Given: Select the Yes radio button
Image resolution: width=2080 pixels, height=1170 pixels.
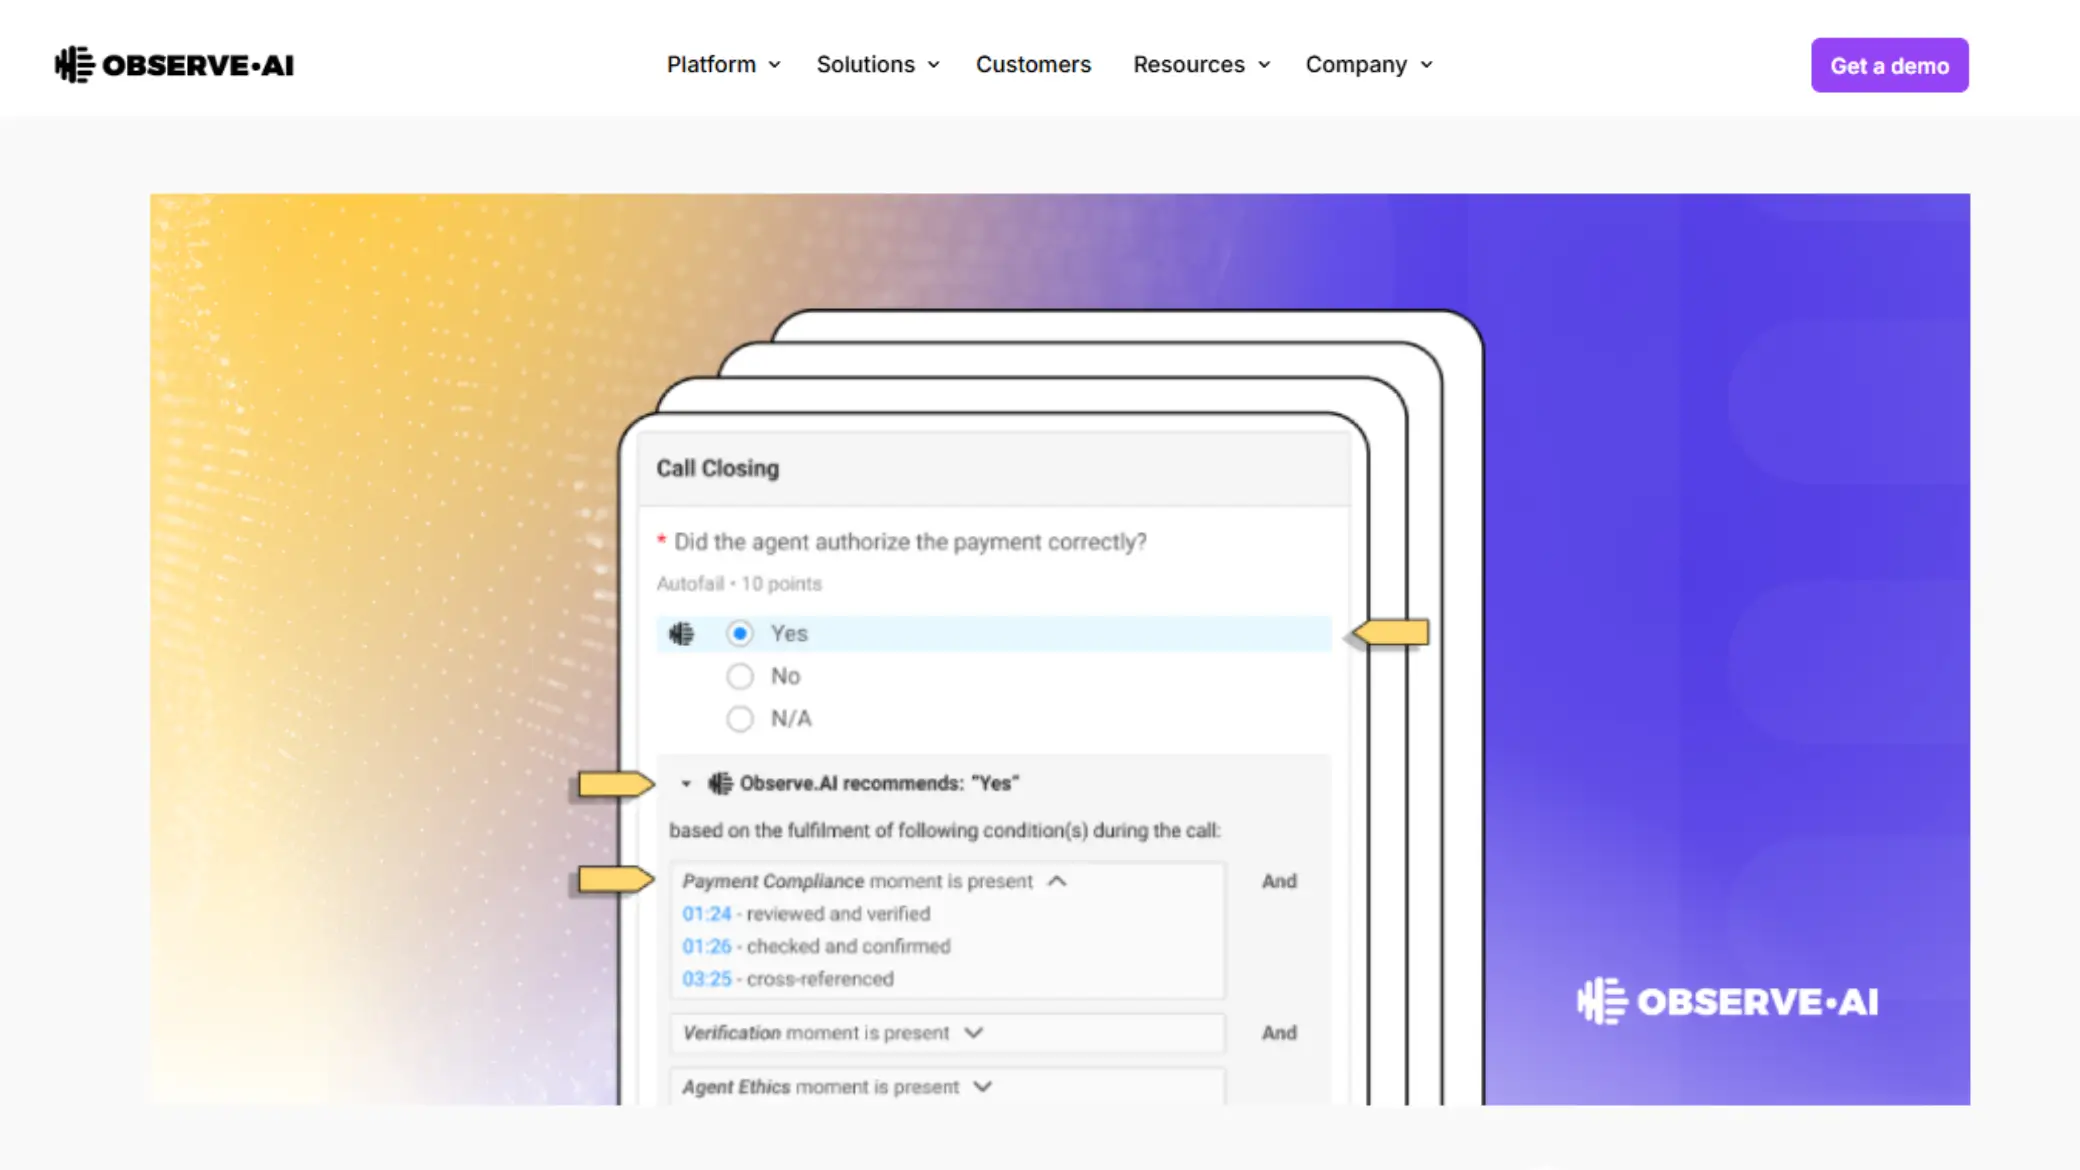Looking at the screenshot, I should click(x=739, y=632).
